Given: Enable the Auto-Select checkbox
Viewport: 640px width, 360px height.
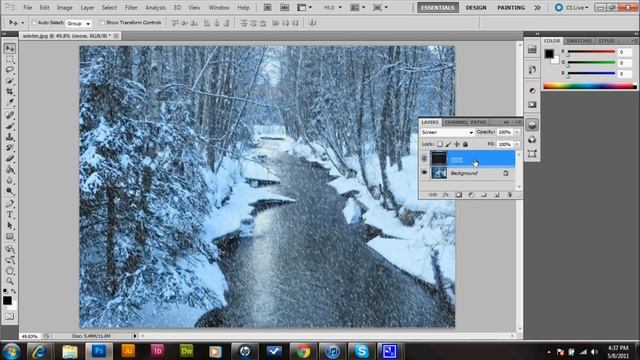Looking at the screenshot, I should click(34, 23).
